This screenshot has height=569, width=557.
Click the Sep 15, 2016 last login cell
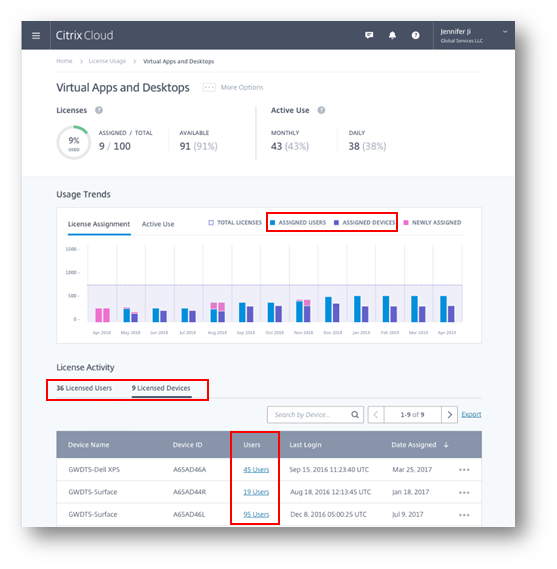pos(329,470)
